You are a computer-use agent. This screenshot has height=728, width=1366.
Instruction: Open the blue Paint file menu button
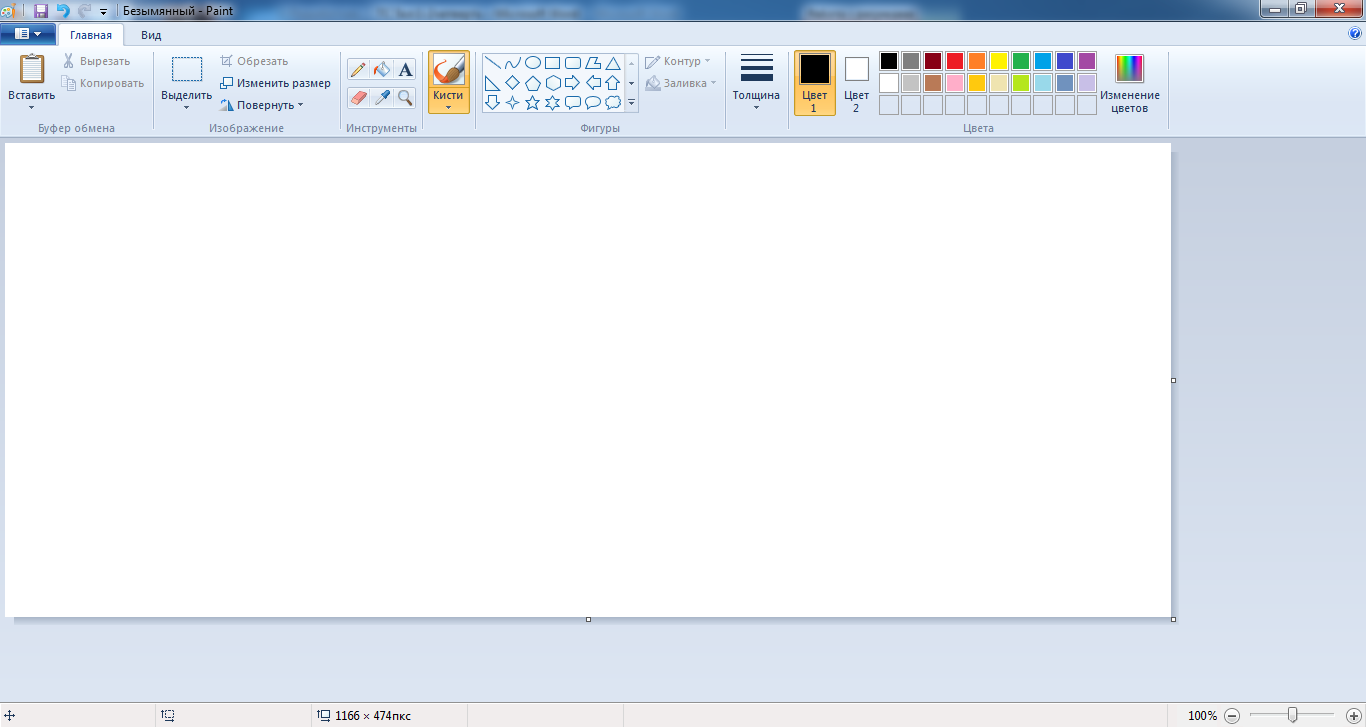pos(27,34)
